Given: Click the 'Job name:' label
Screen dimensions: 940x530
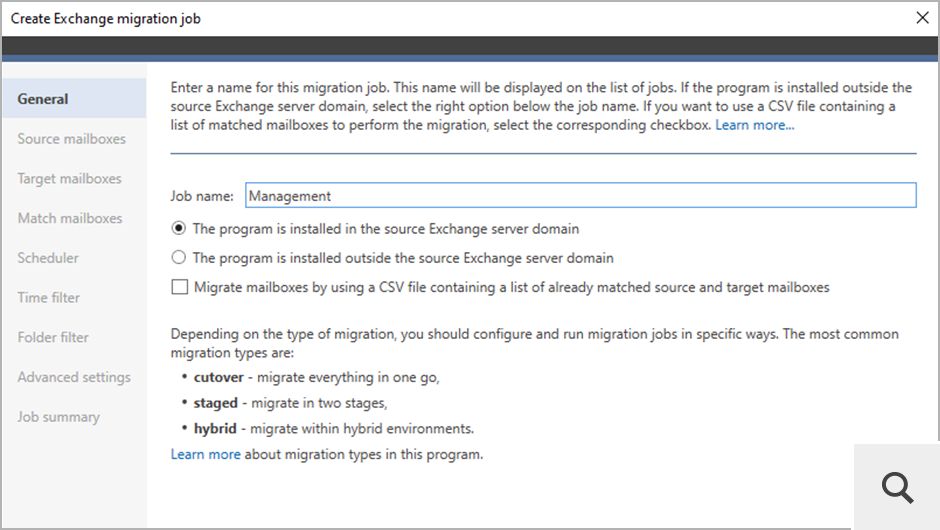Looking at the screenshot, I should pyautogui.click(x=202, y=196).
